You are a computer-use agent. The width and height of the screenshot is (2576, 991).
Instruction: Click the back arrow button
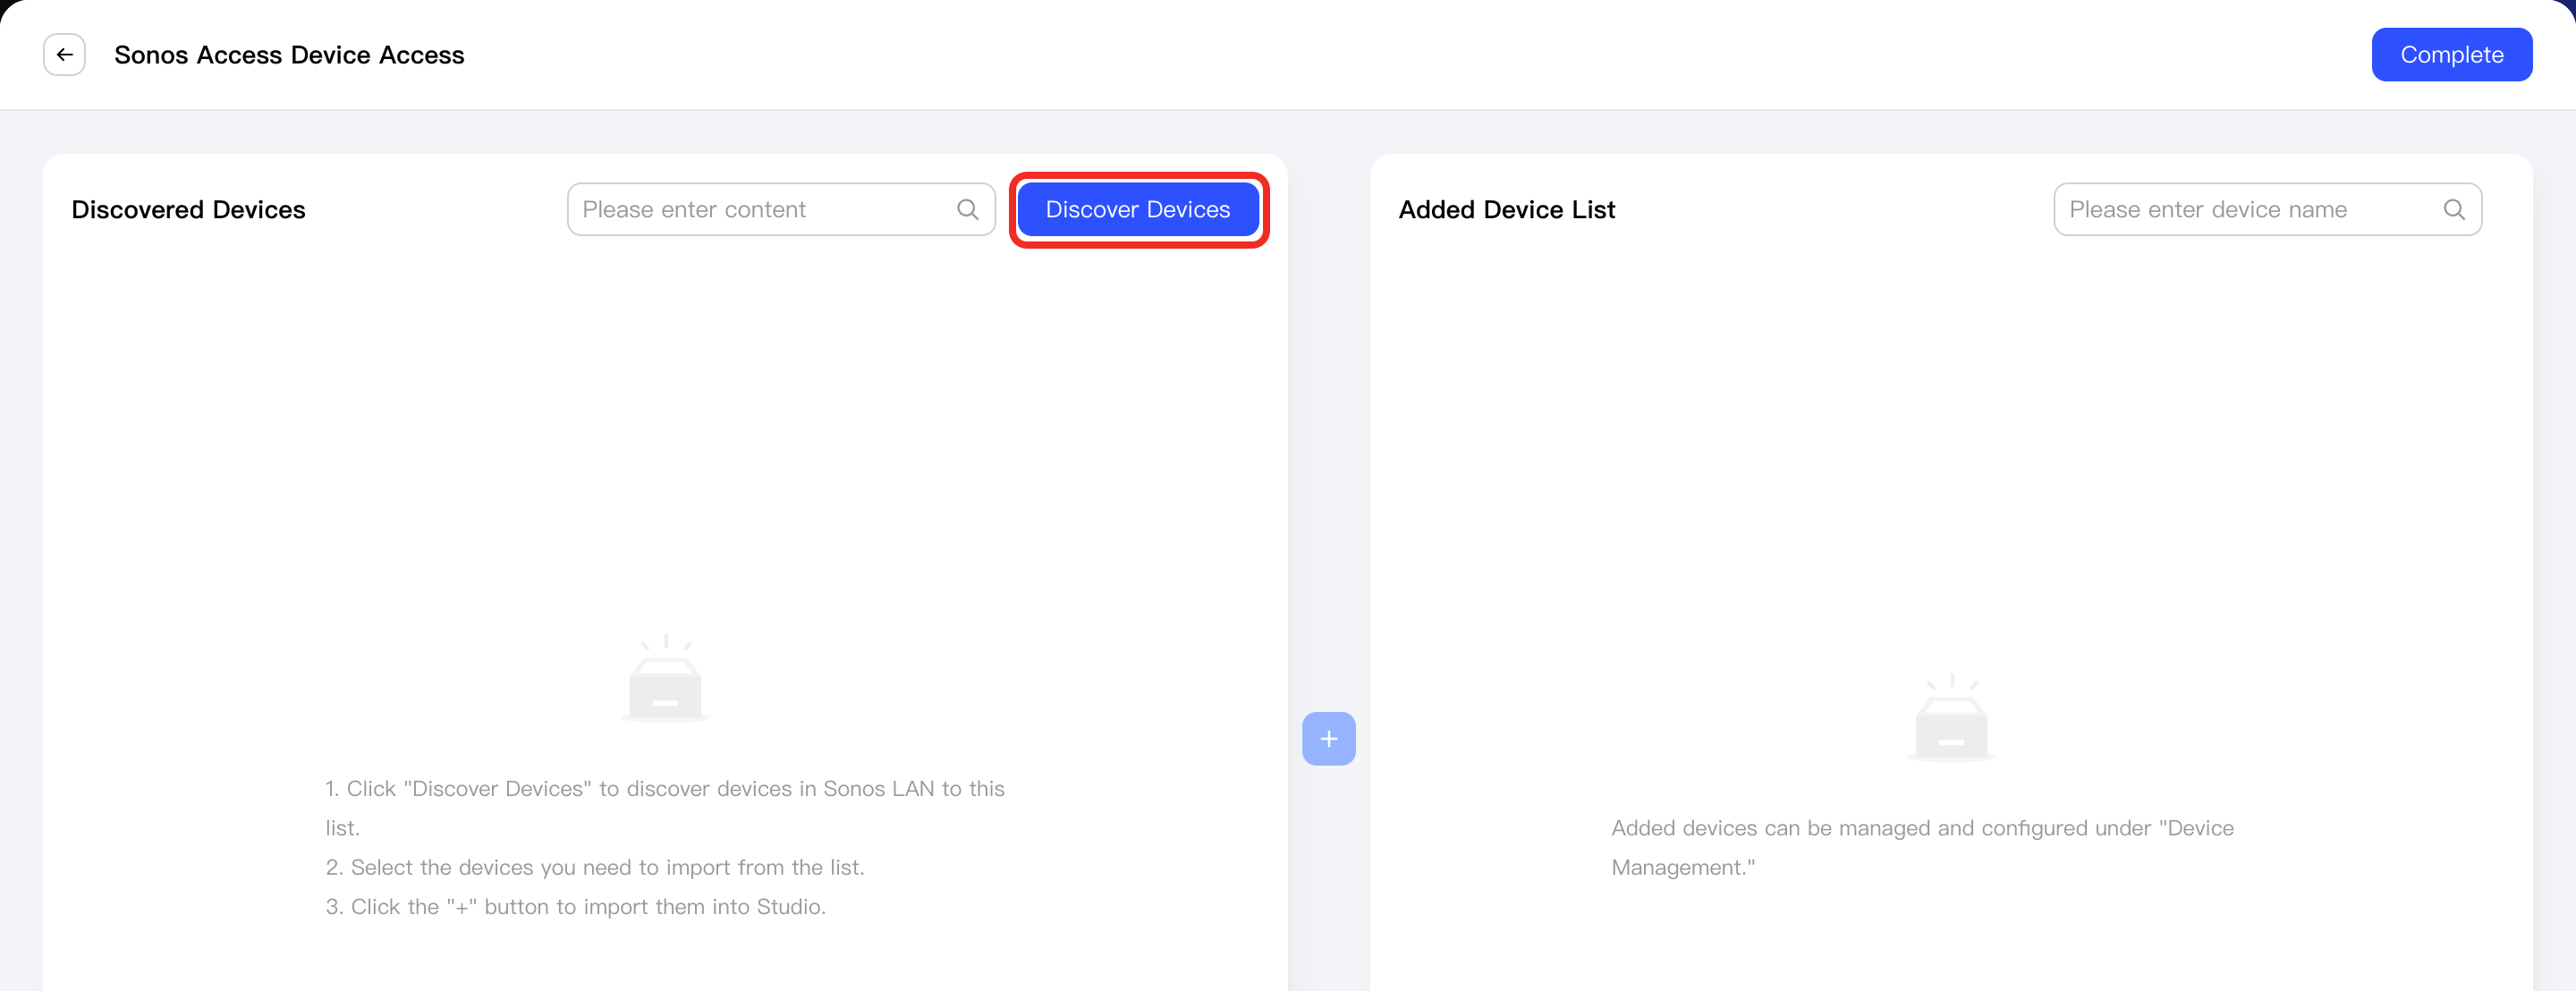[64, 55]
